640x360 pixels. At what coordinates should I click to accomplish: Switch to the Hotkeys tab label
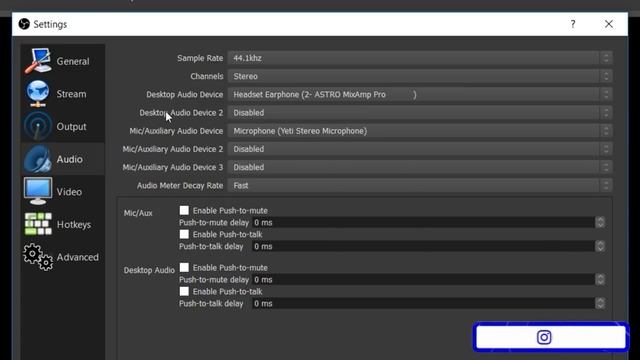click(x=74, y=224)
